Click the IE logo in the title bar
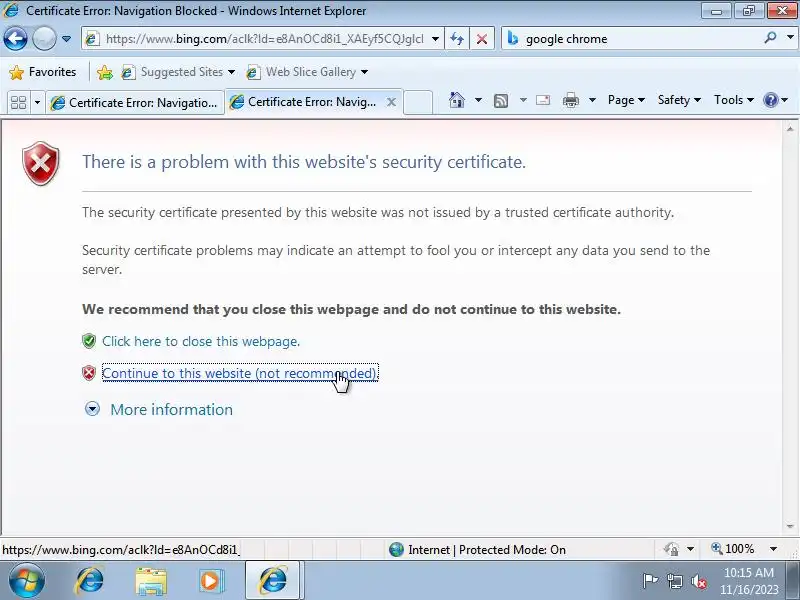800x600 pixels. [11, 10]
